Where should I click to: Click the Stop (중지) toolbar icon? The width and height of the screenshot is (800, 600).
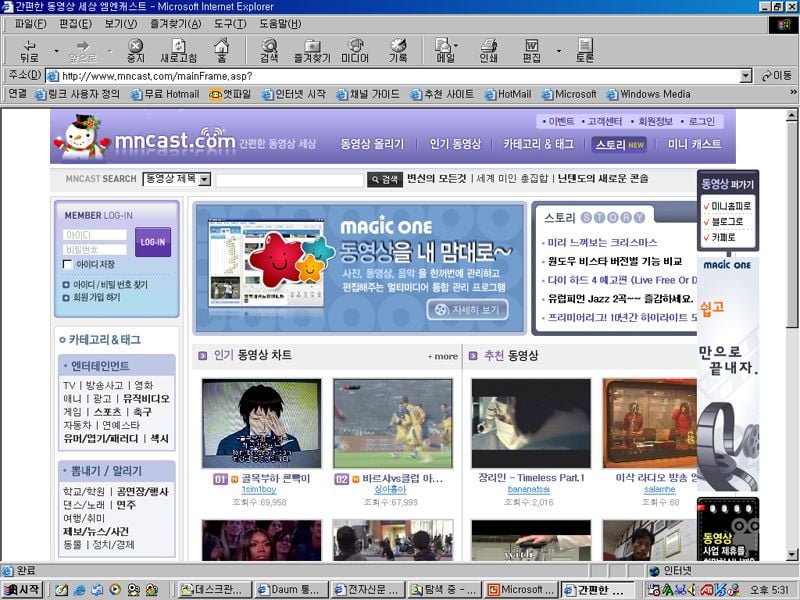click(135, 50)
